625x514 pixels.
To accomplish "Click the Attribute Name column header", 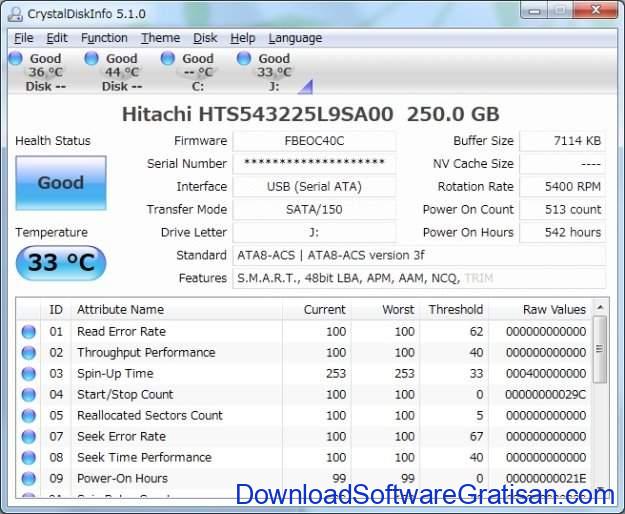I will [x=177, y=310].
